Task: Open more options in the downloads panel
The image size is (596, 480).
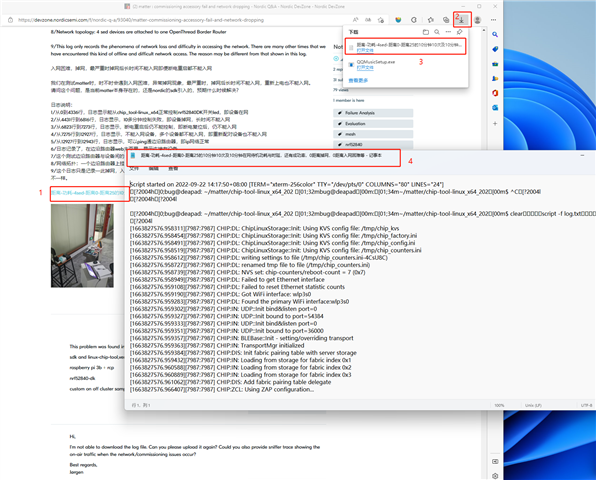Action: pos(448,32)
